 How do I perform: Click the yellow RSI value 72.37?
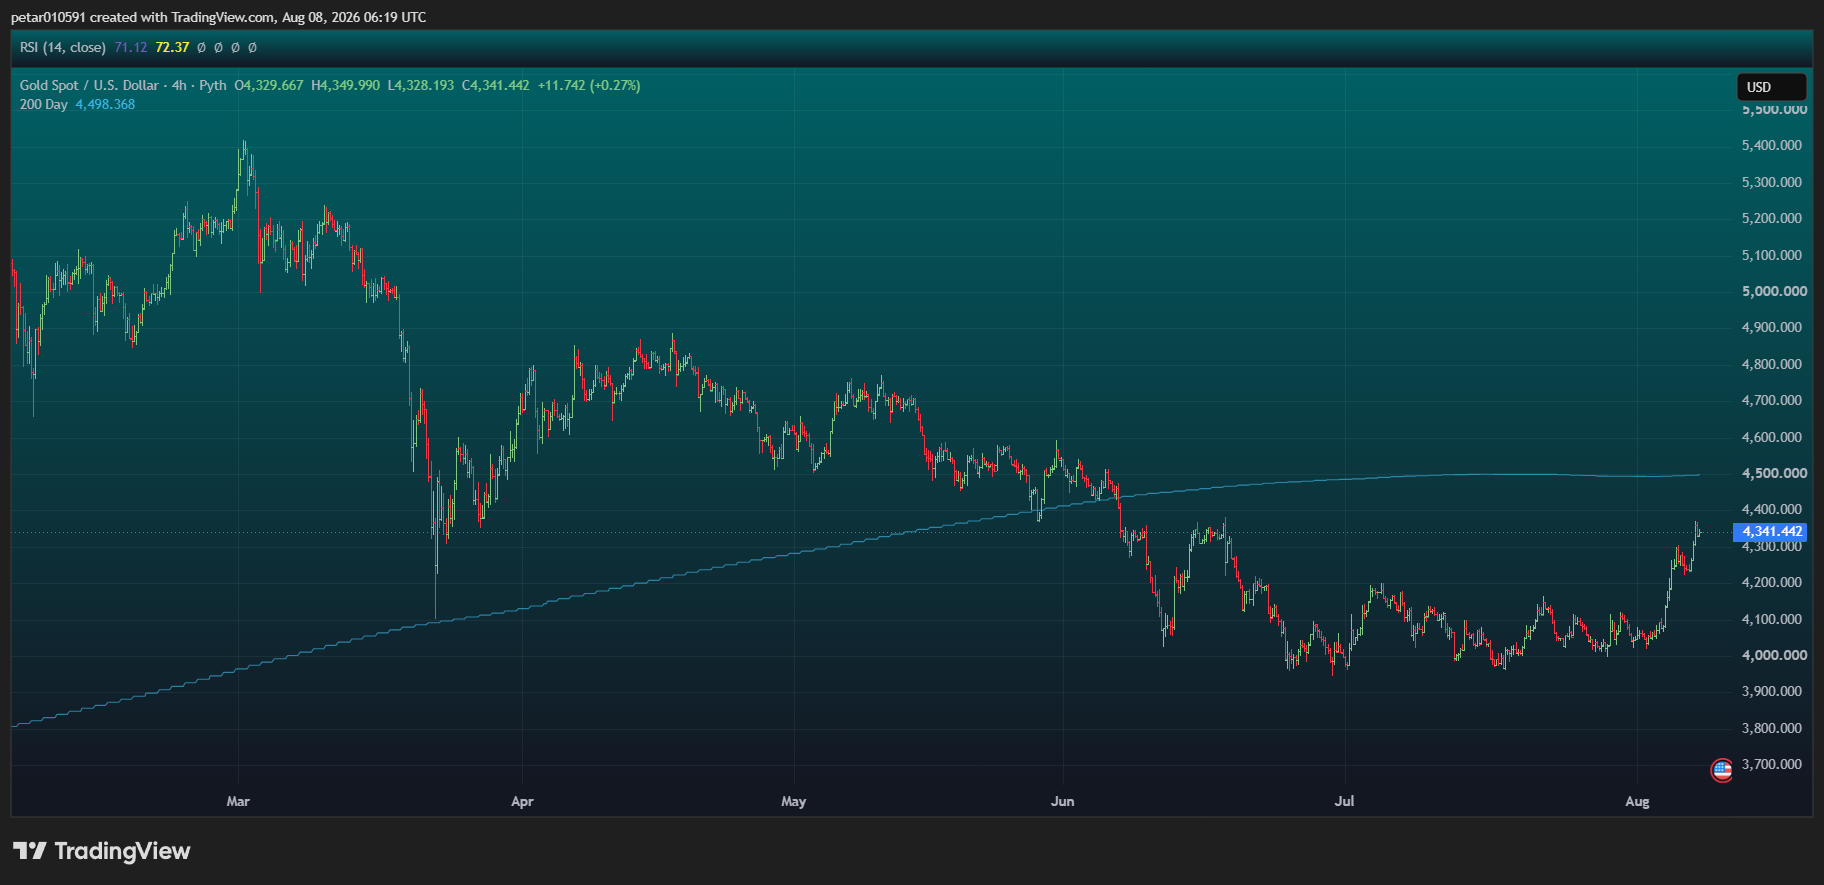click(172, 47)
